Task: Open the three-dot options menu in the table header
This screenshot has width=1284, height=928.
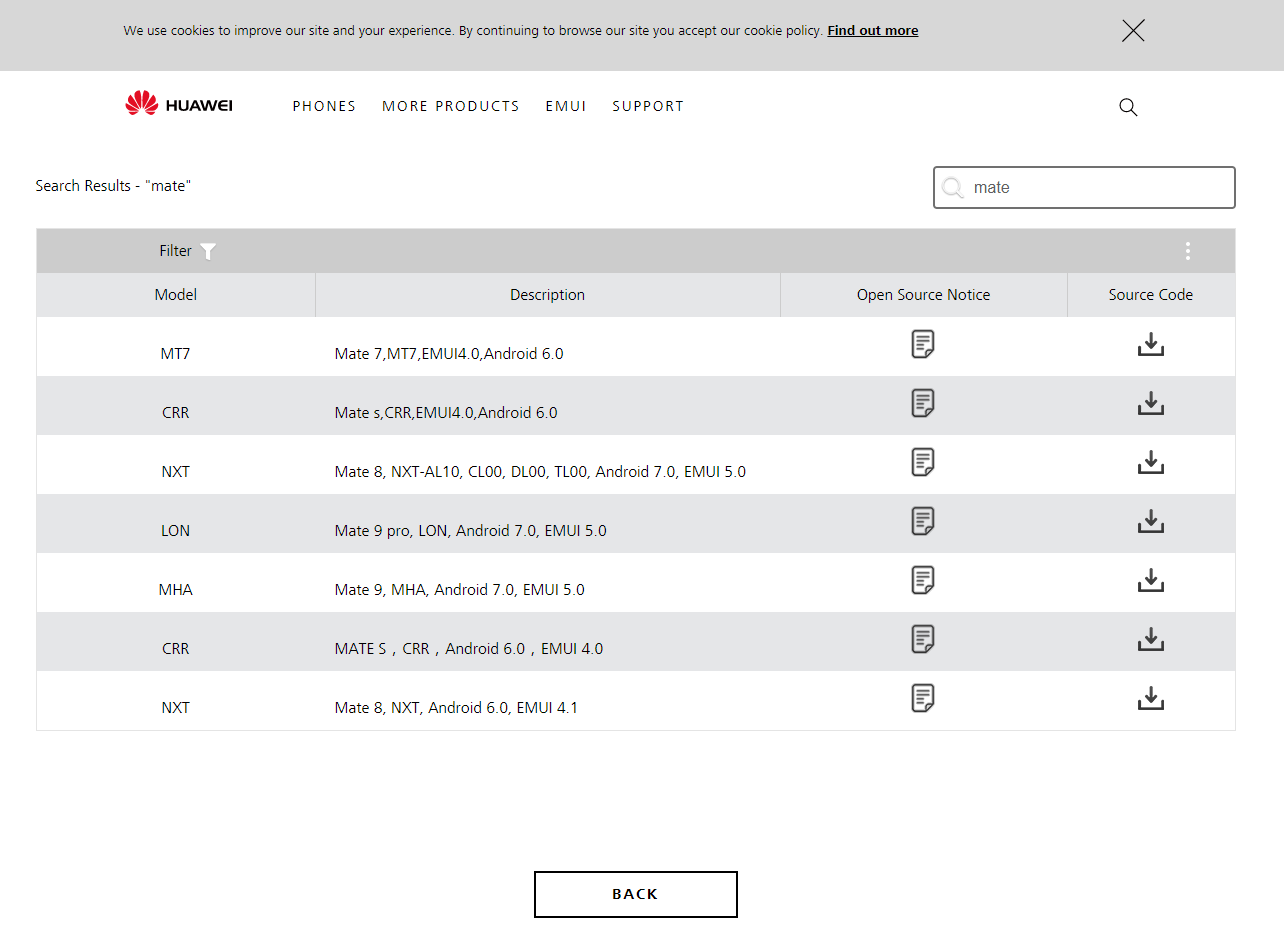Action: [x=1187, y=251]
